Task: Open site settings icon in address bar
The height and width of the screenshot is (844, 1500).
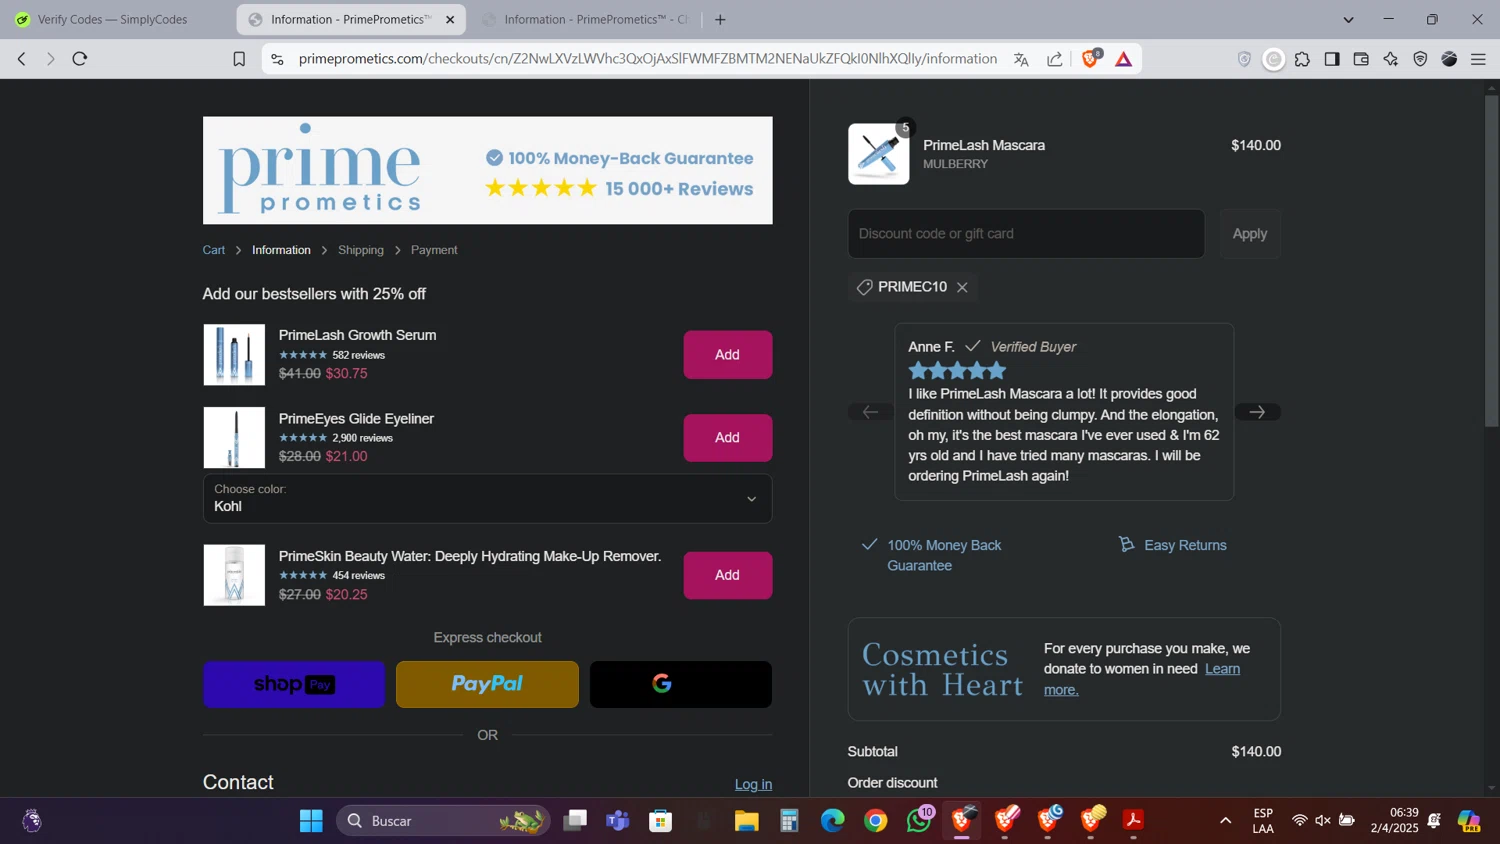Action: (277, 59)
